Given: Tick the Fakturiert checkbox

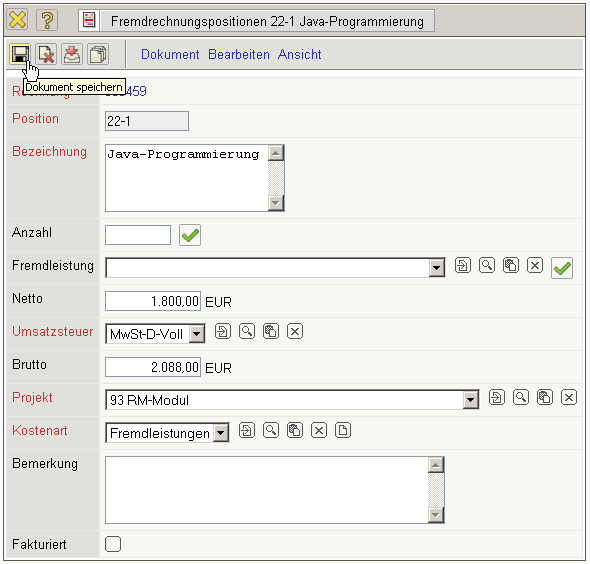Looking at the screenshot, I should point(113,544).
